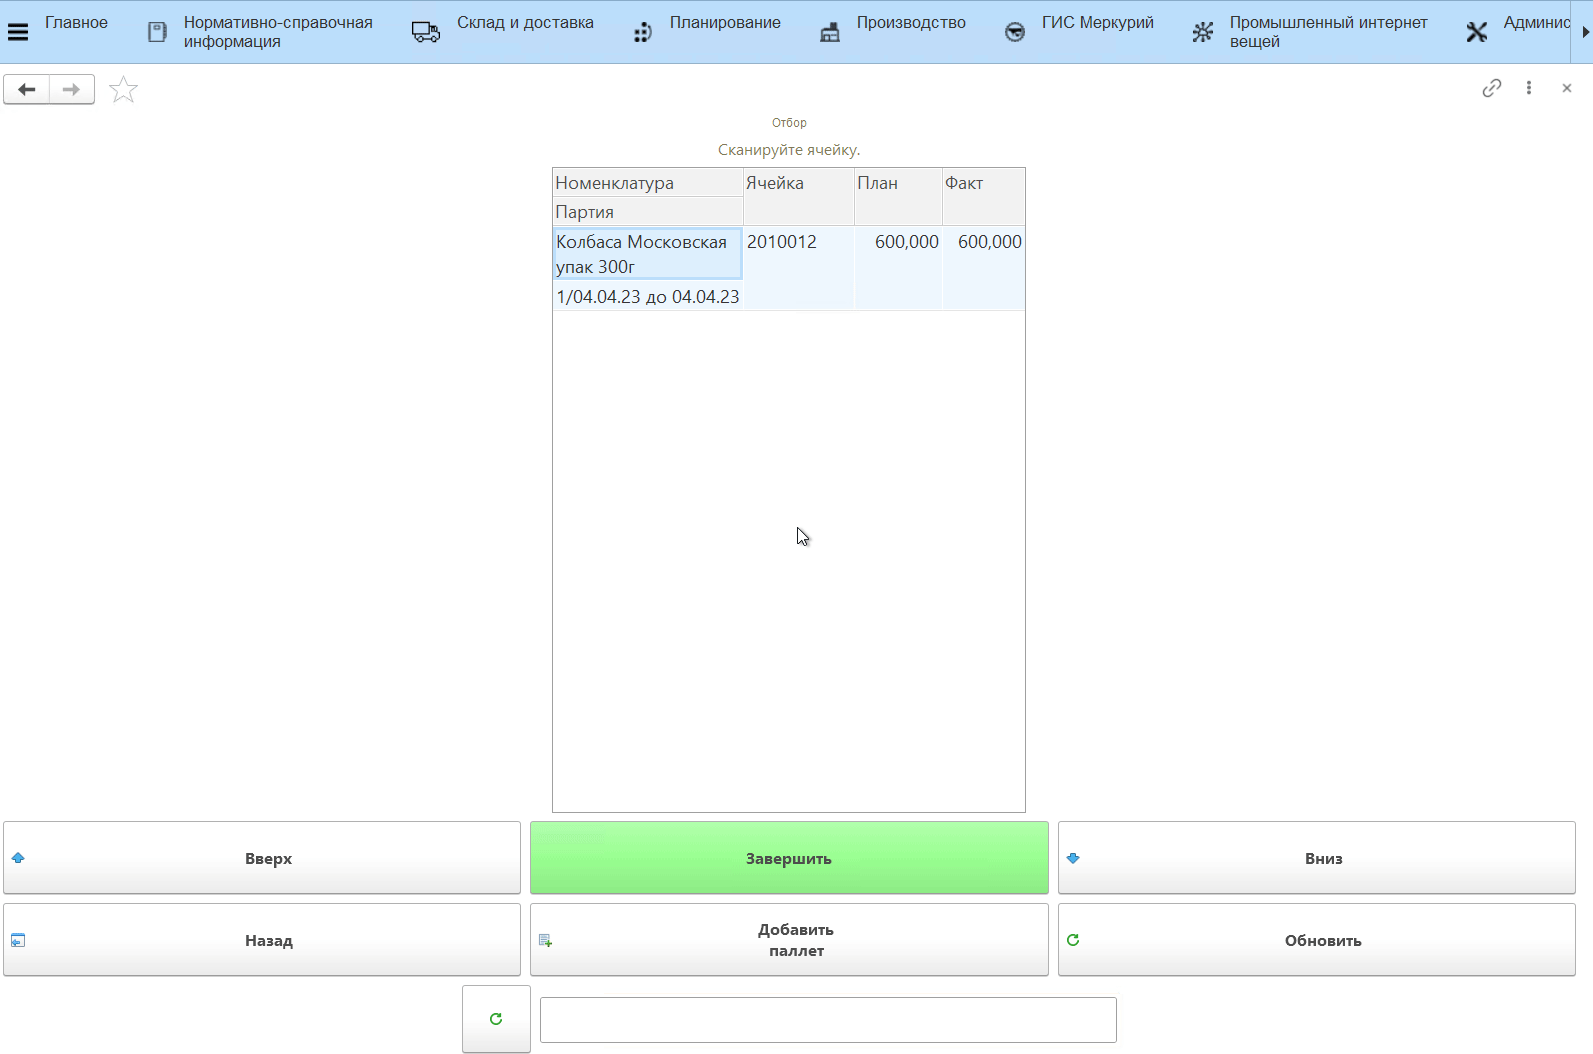Click the forward navigation arrow
This screenshot has width=1593, height=1054.
click(x=72, y=90)
